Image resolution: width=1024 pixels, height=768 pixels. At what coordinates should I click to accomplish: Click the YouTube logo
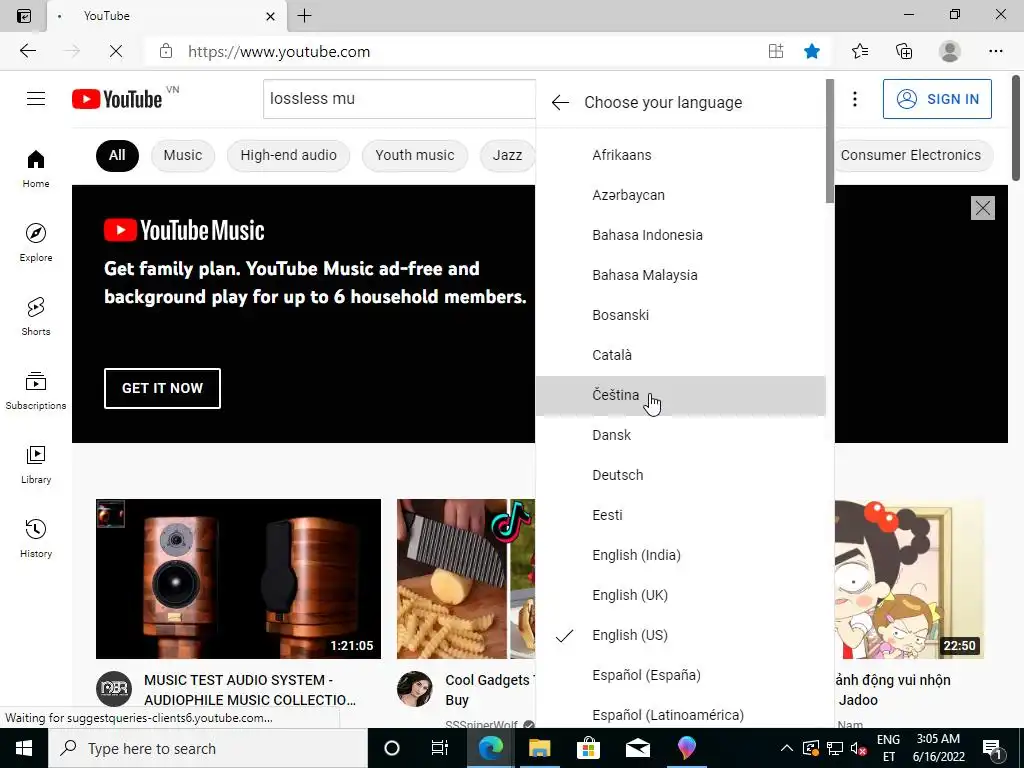(118, 99)
